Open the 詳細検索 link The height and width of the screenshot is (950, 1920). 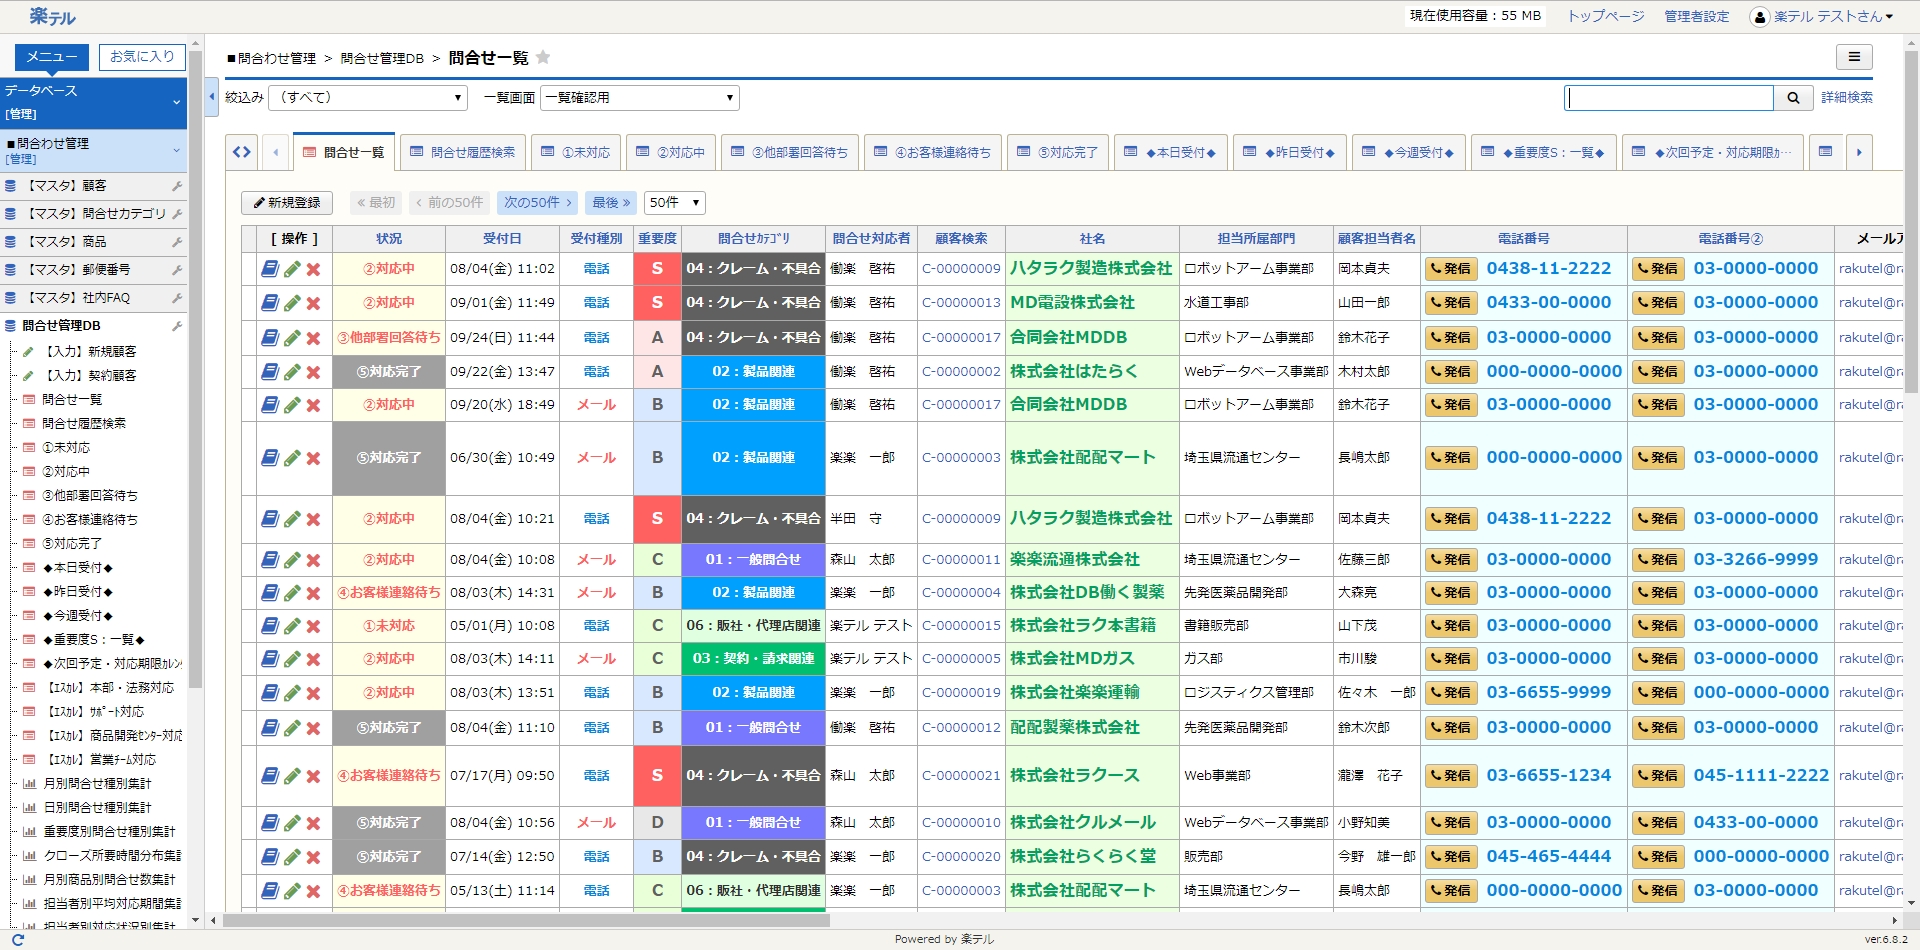(x=1846, y=98)
